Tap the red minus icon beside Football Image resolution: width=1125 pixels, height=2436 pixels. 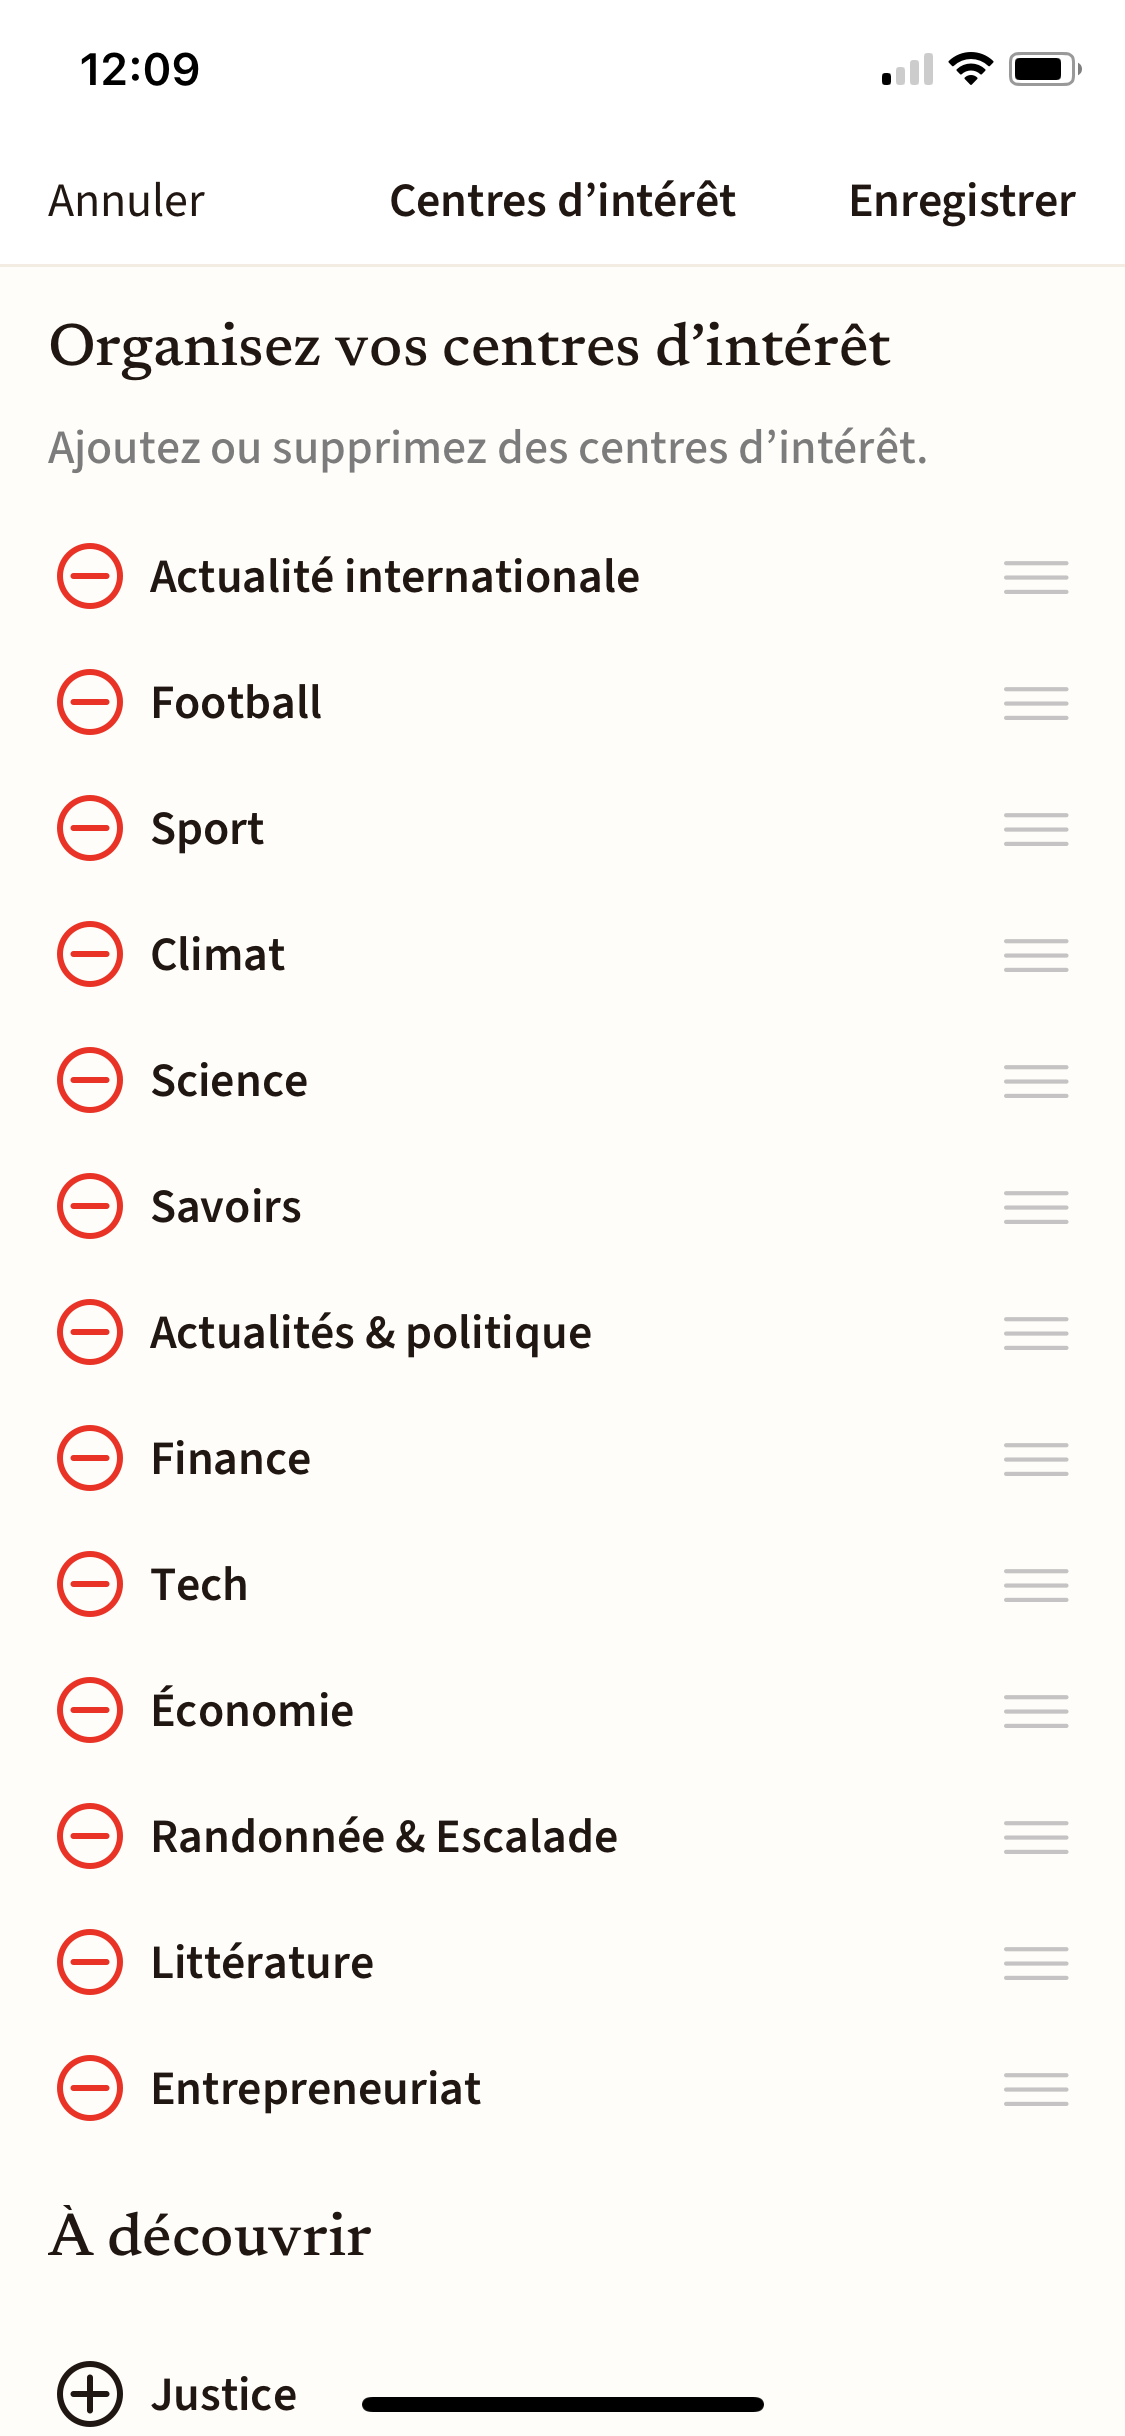click(x=90, y=702)
